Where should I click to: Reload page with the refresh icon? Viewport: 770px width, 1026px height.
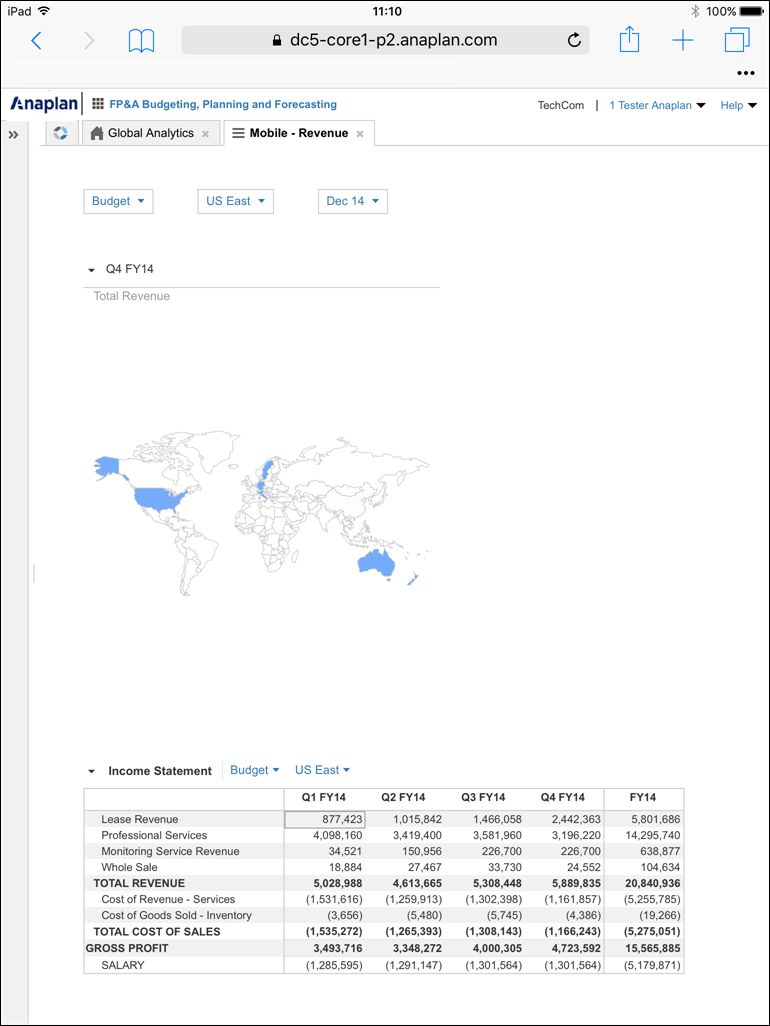coord(574,41)
